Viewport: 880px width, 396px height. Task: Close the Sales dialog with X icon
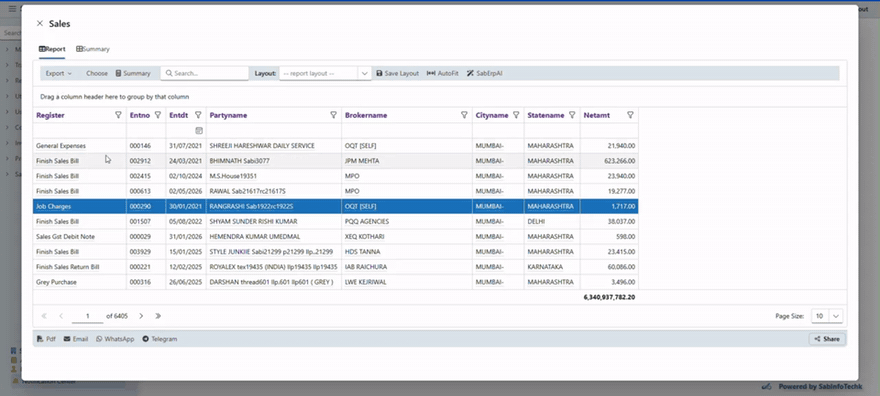click(39, 24)
